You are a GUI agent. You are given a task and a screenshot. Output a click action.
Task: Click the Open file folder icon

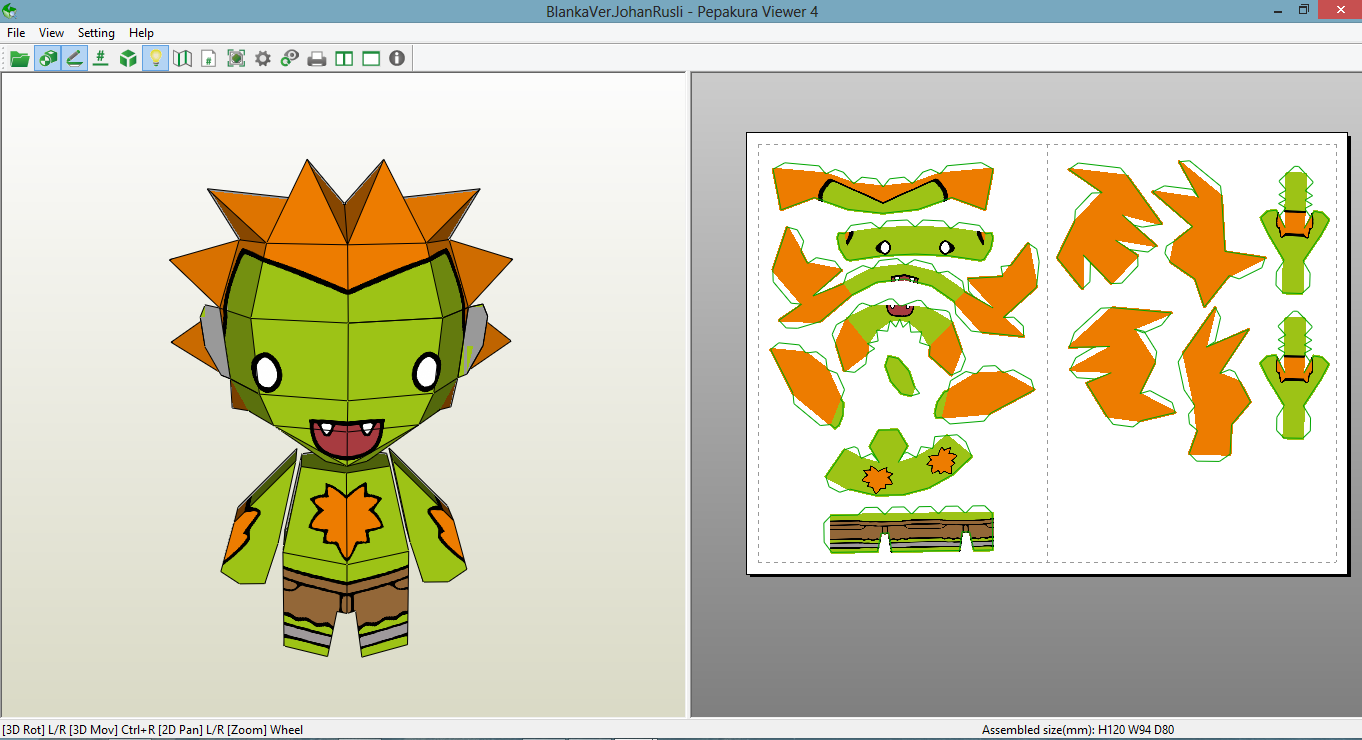(19, 59)
